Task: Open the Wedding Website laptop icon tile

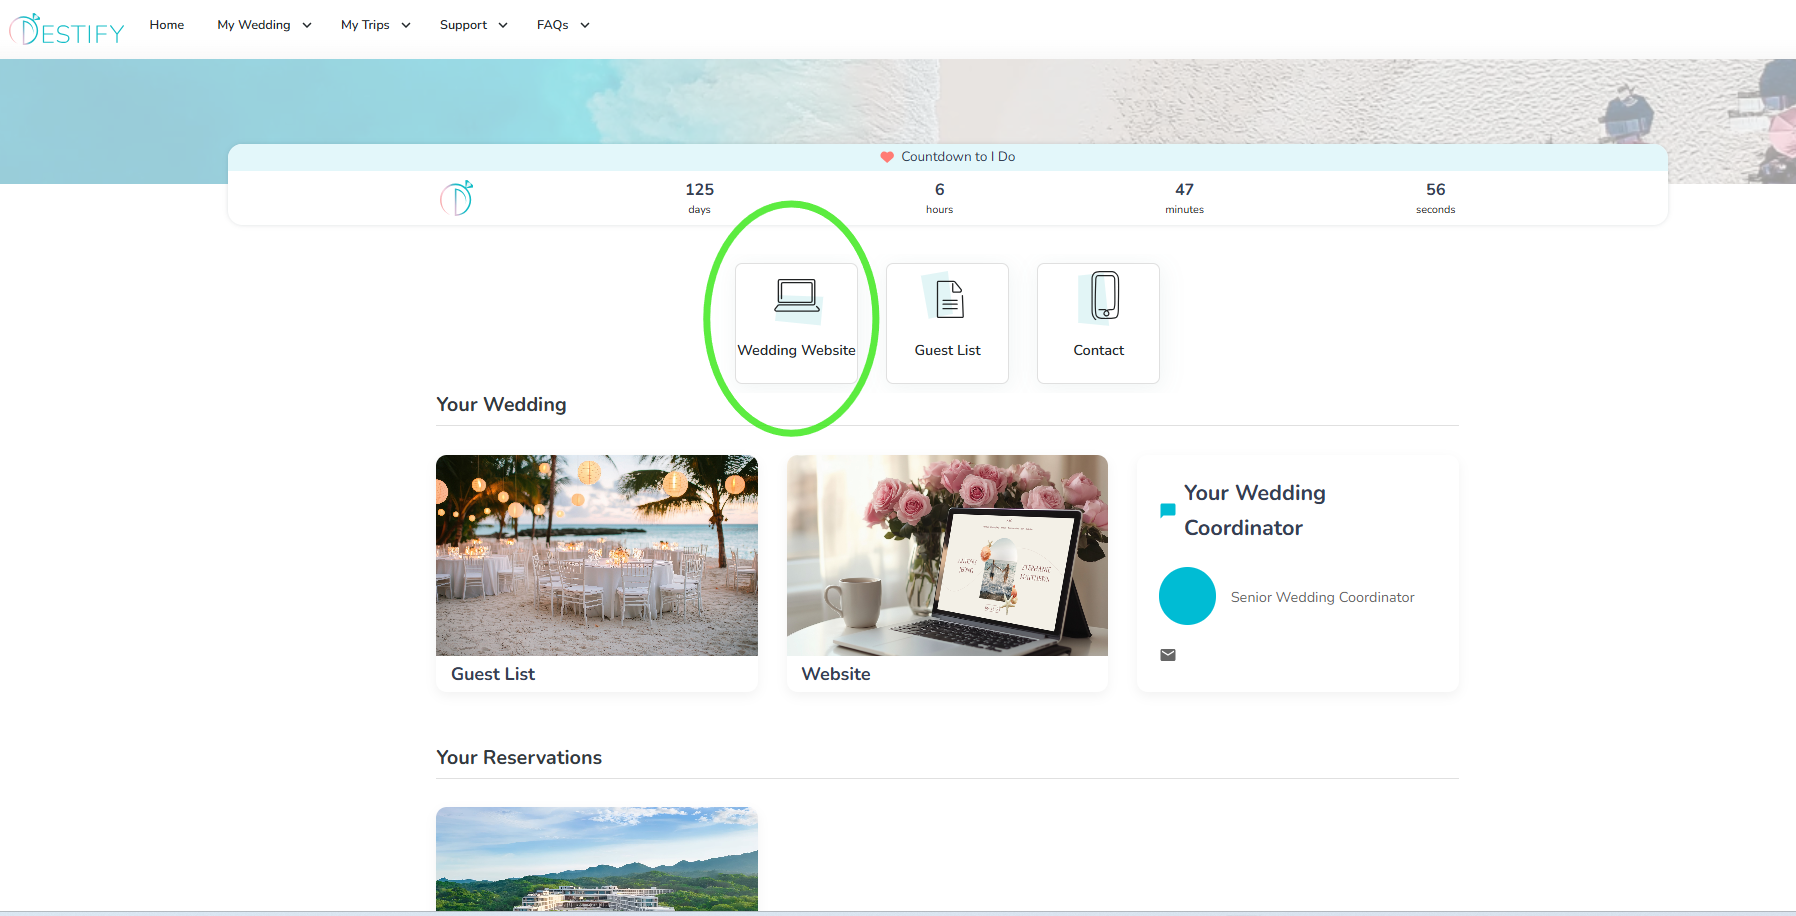Action: point(796,322)
